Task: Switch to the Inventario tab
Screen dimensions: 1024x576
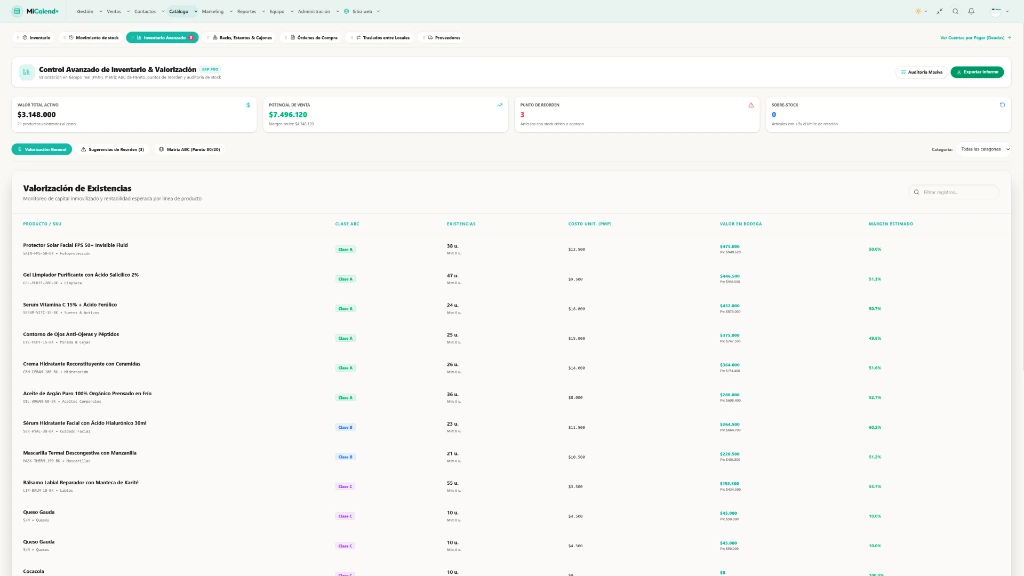Action: click(x=35, y=38)
